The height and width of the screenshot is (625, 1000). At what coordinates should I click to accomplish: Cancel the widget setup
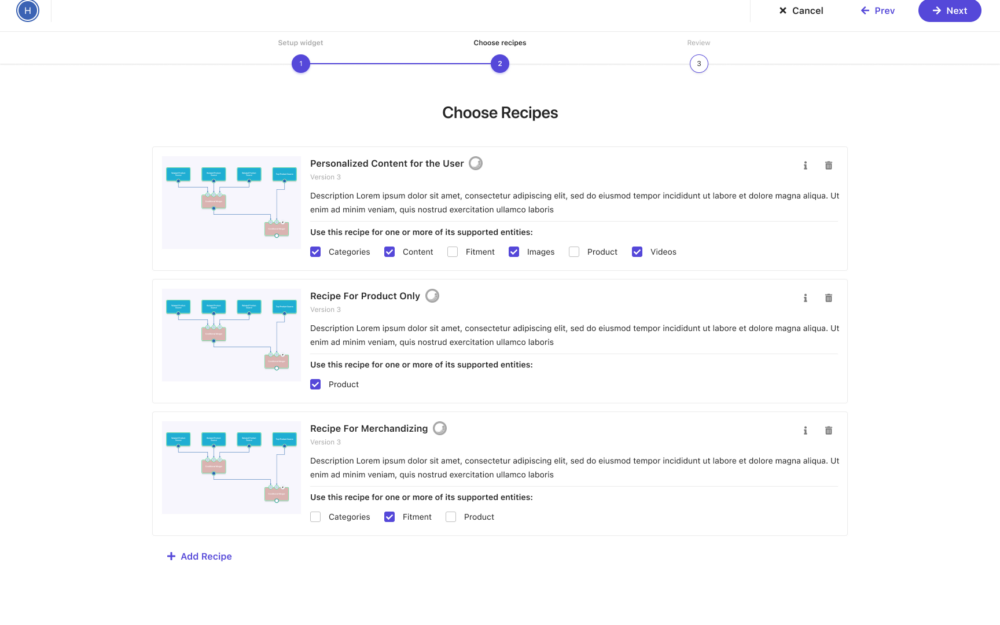[x=800, y=11]
